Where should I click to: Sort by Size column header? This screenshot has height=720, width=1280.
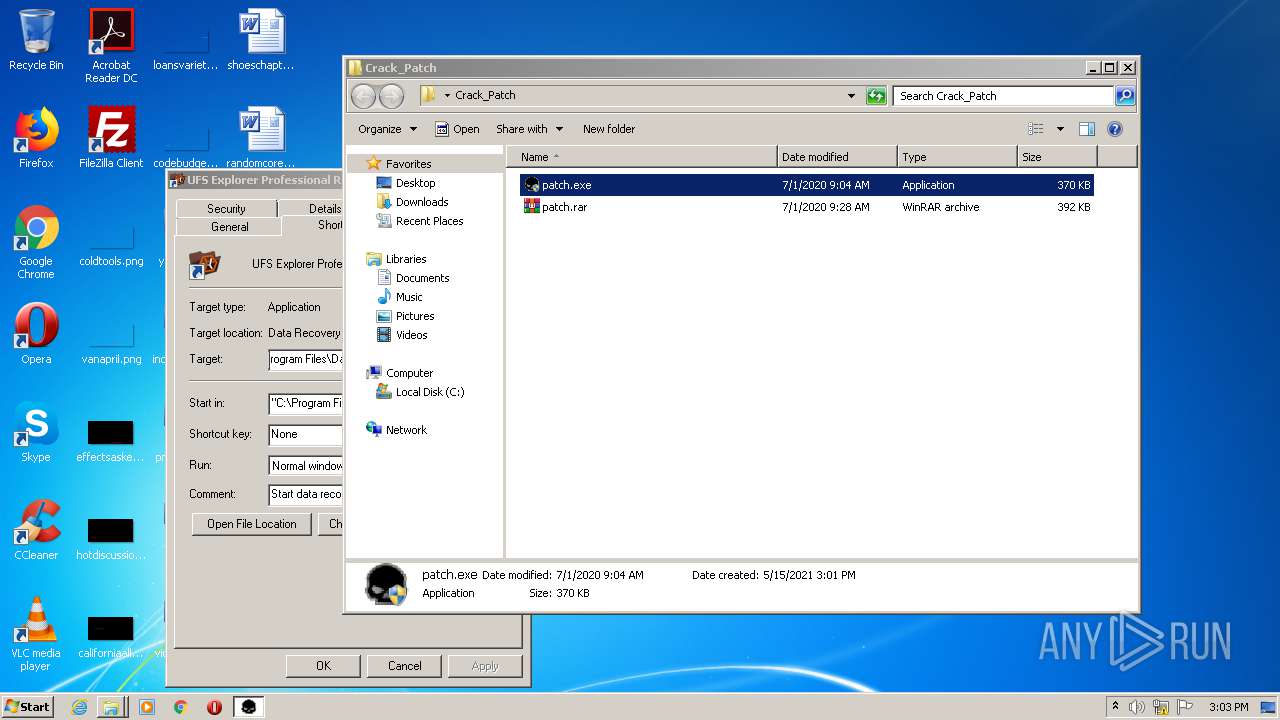[1057, 157]
